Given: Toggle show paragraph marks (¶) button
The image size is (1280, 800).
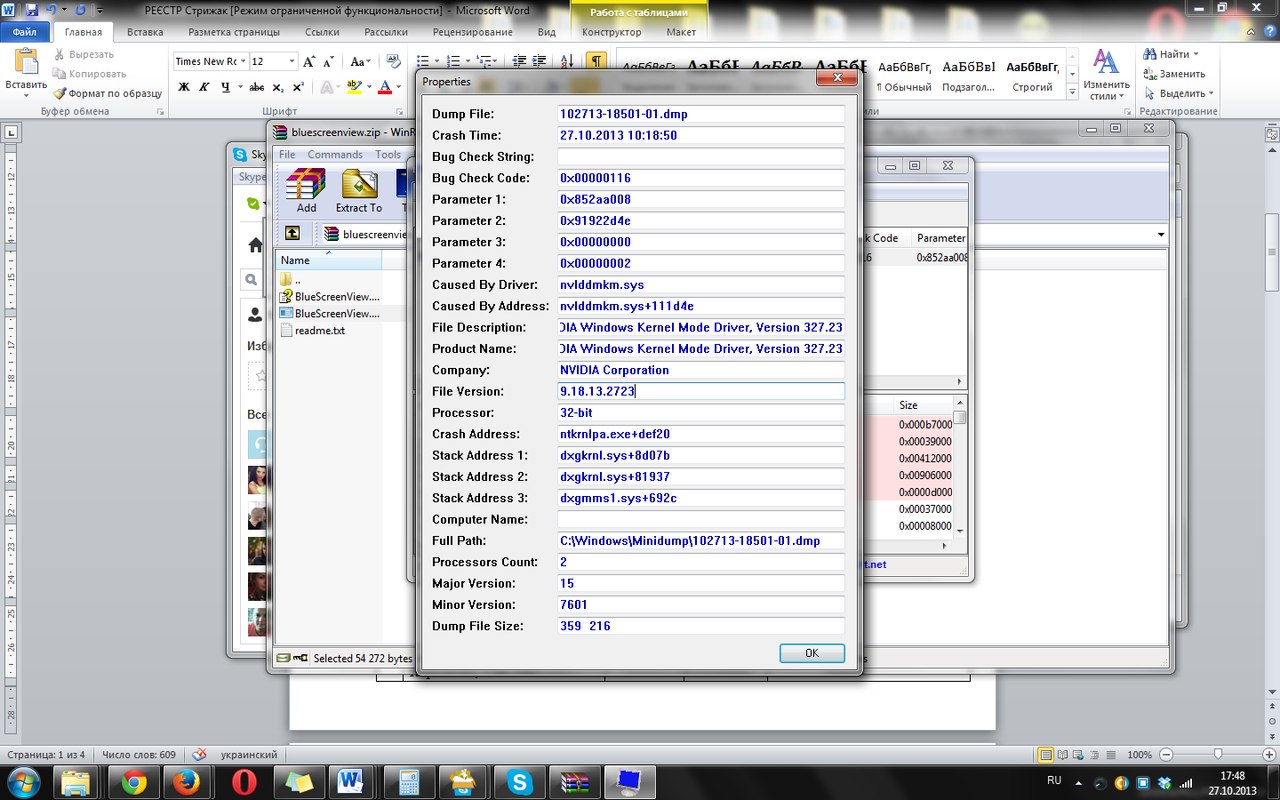Looking at the screenshot, I should coord(596,61).
